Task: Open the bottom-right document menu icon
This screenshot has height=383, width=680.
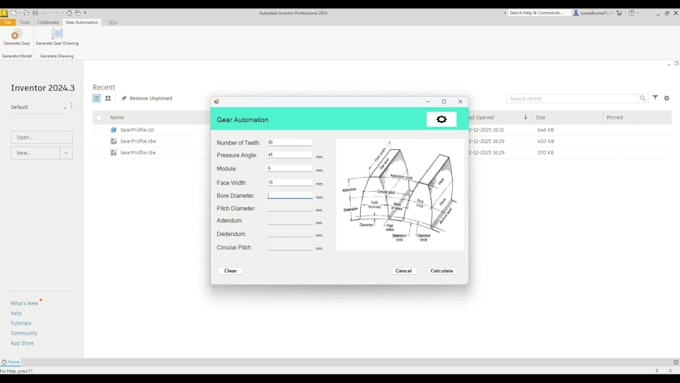Action: point(676,362)
